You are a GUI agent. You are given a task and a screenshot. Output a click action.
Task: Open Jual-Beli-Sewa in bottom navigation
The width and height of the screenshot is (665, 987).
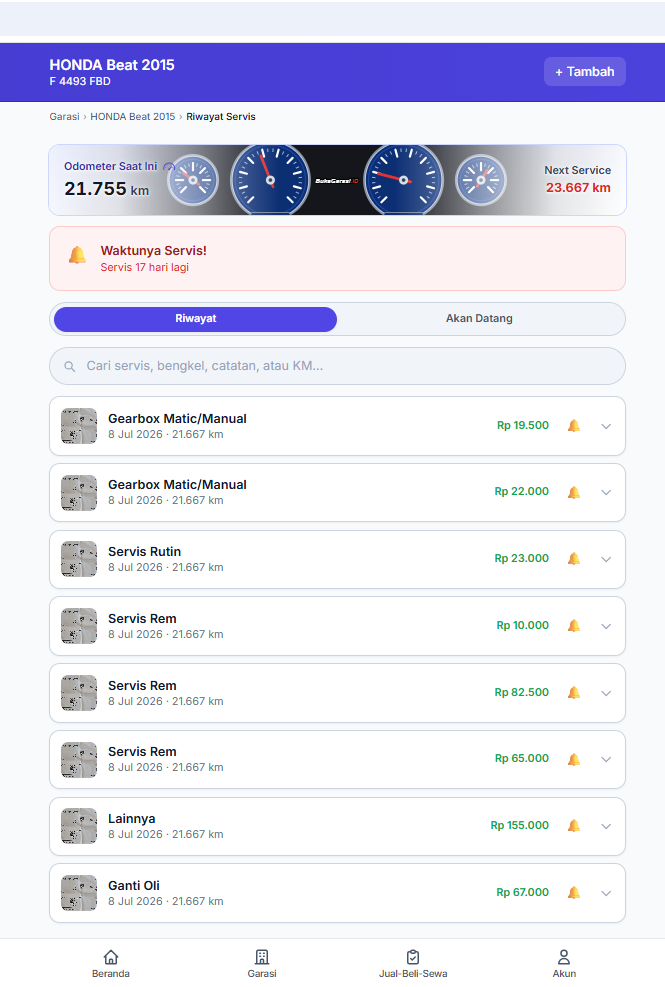coord(413,964)
